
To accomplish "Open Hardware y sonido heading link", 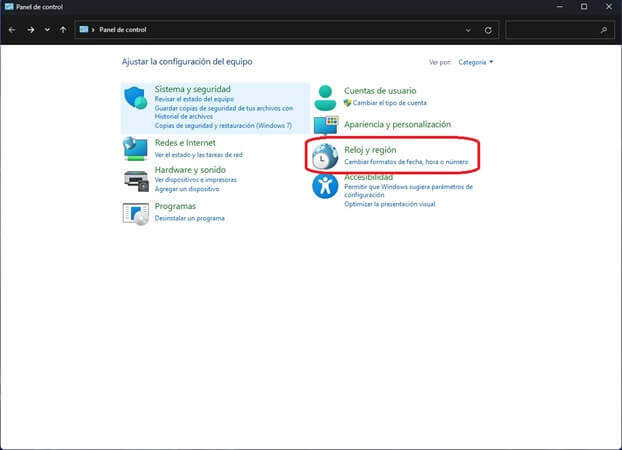I will pos(190,170).
